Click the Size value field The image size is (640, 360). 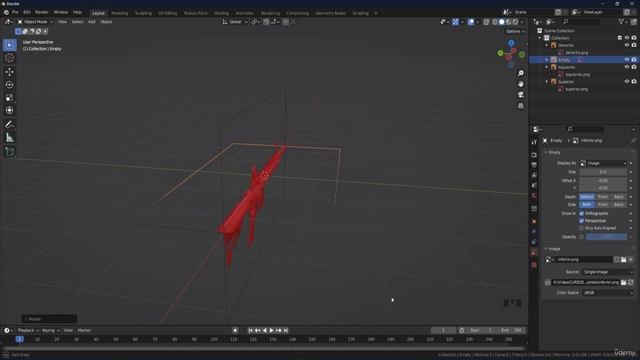point(603,172)
